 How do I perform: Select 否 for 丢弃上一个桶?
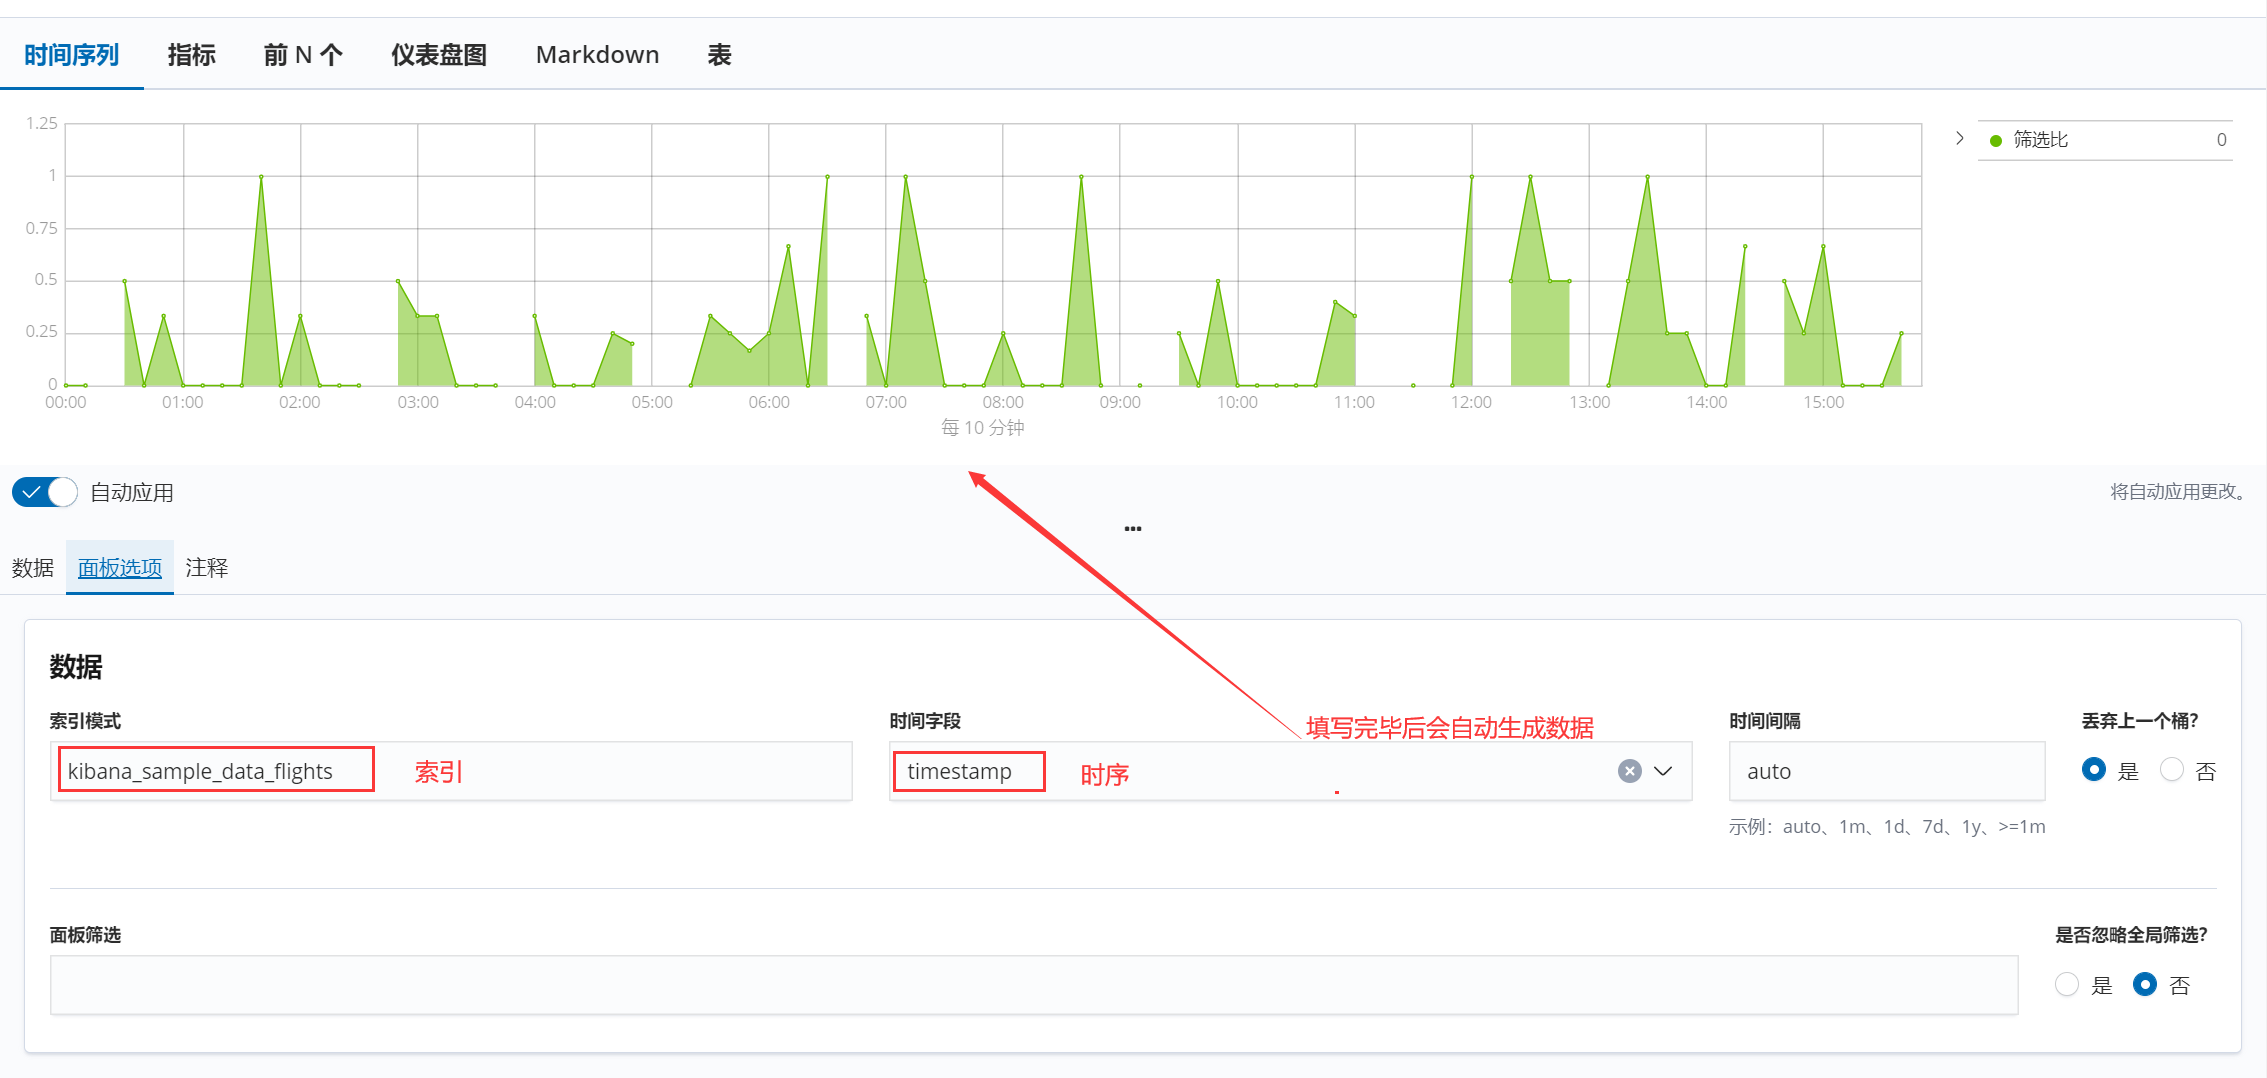tap(2171, 770)
